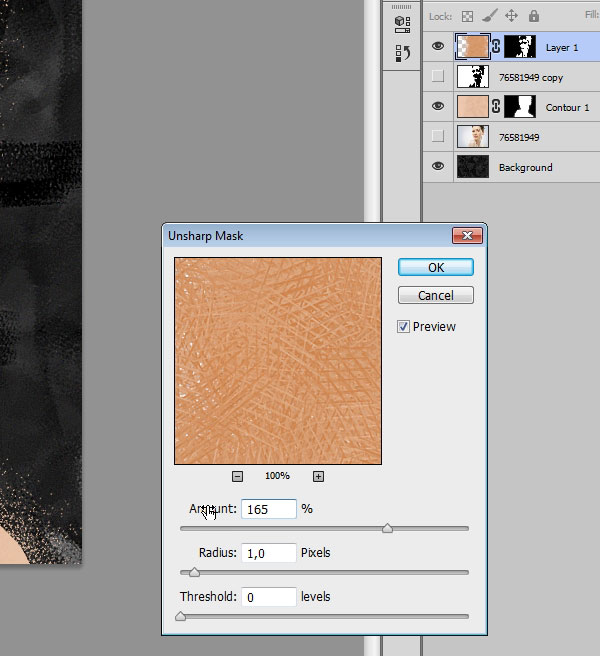The width and height of the screenshot is (600, 656).
Task: Click the Radius slider handle
Action: point(194,572)
